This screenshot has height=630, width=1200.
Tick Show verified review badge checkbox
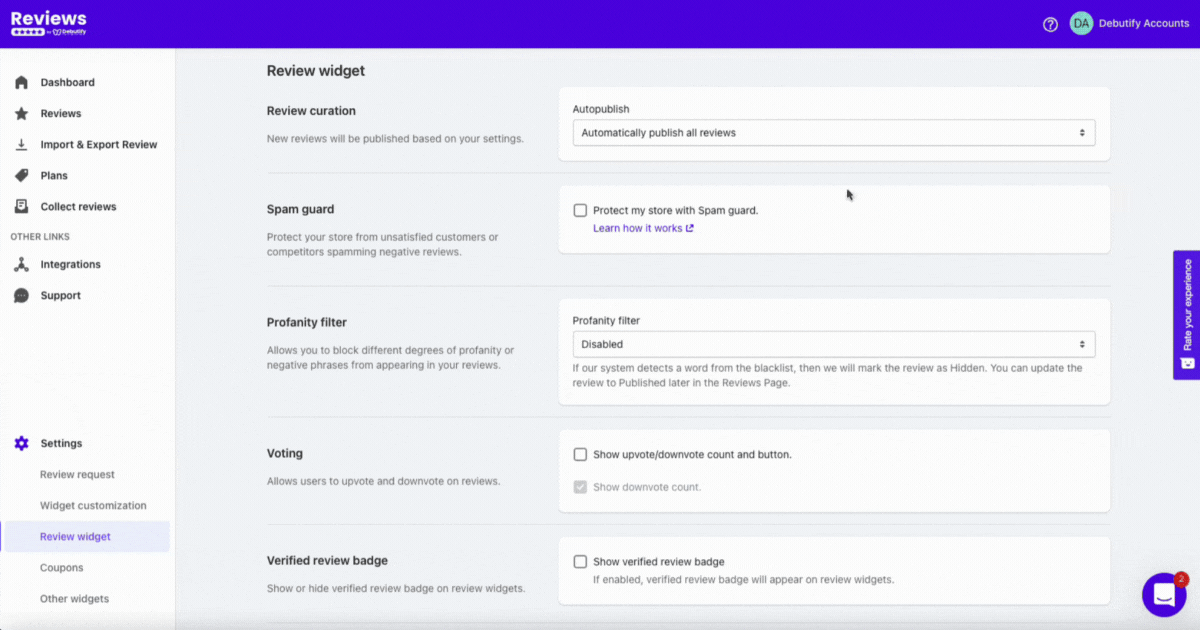(x=580, y=561)
